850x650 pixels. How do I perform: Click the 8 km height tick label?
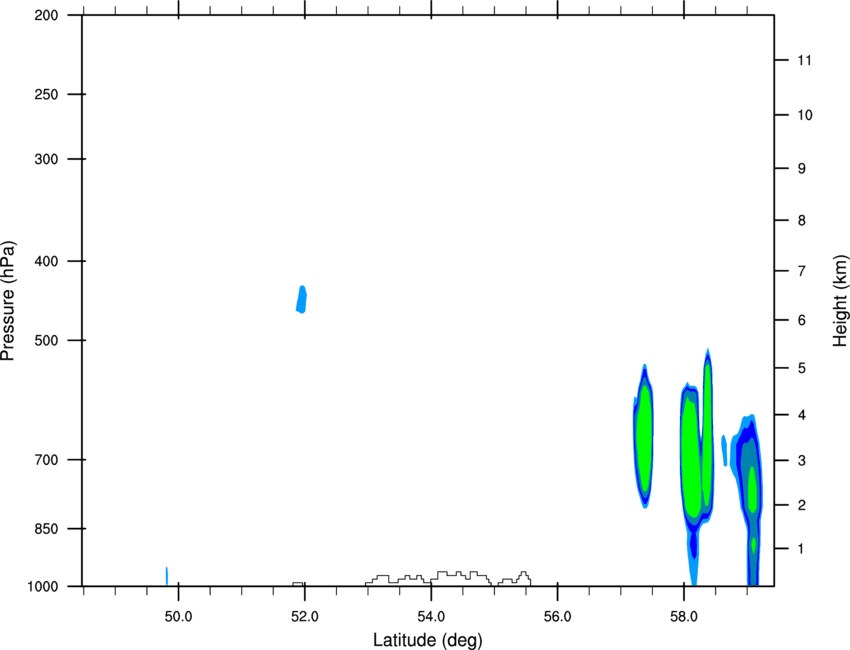coord(802,221)
